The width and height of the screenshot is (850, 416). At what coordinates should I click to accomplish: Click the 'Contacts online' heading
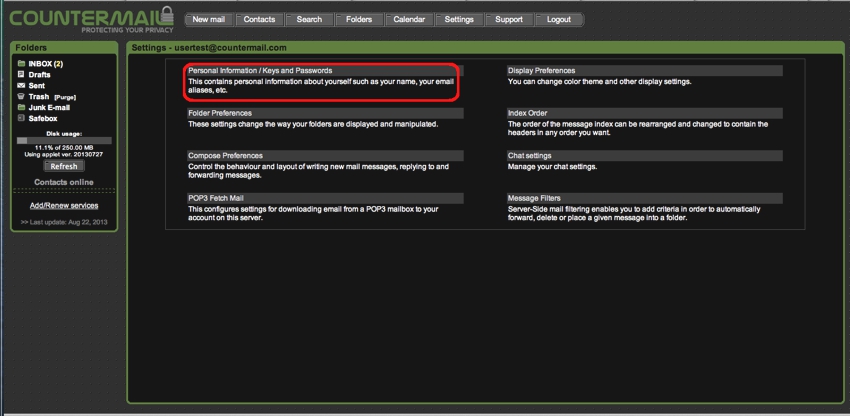point(64,182)
